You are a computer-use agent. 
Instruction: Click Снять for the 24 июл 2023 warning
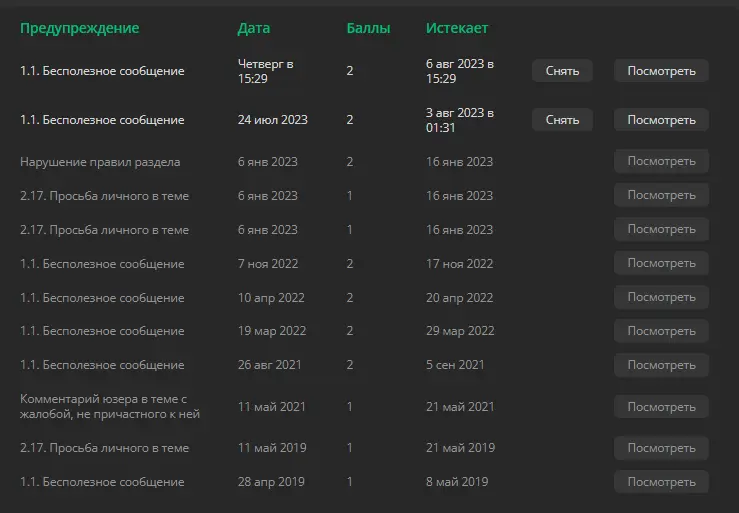pyautogui.click(x=562, y=120)
